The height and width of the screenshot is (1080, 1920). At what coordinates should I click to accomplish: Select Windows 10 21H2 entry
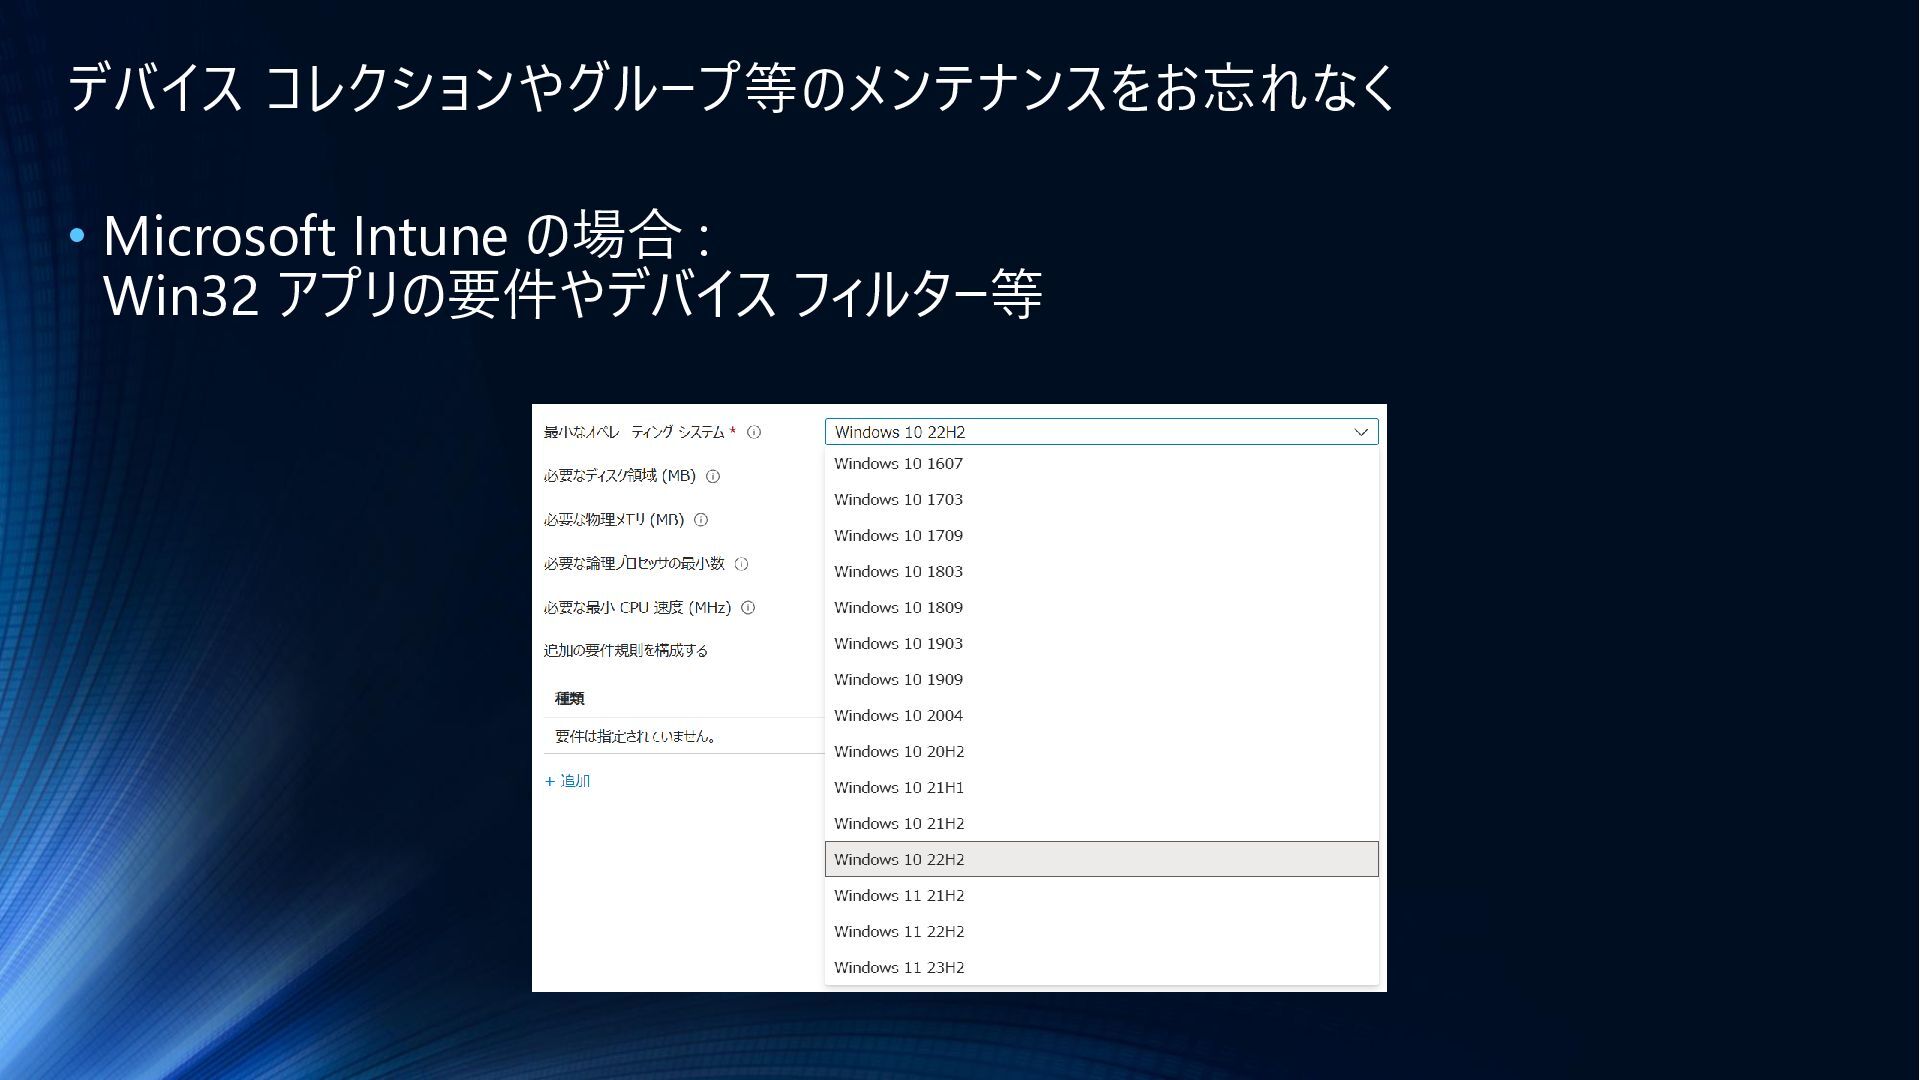pyautogui.click(x=1101, y=824)
